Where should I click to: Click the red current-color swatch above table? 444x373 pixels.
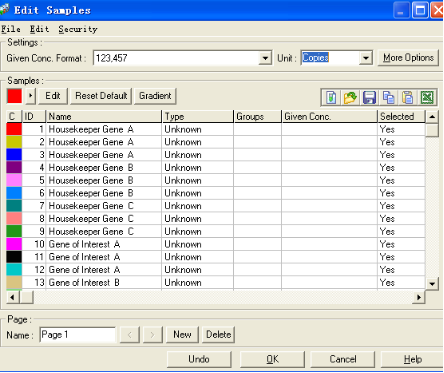coord(15,96)
